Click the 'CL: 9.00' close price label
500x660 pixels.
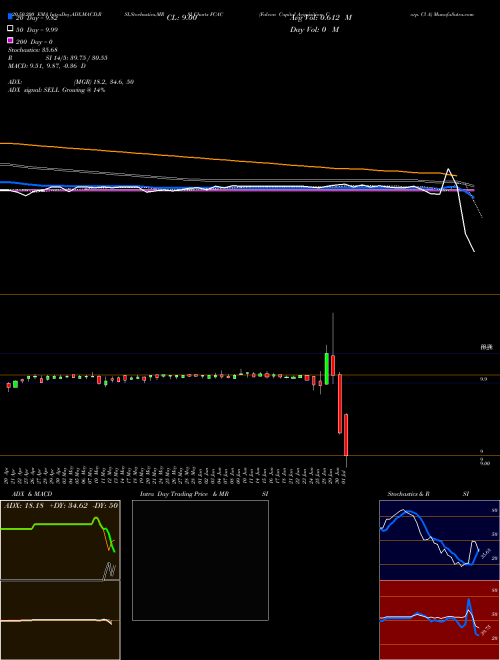[182, 18]
